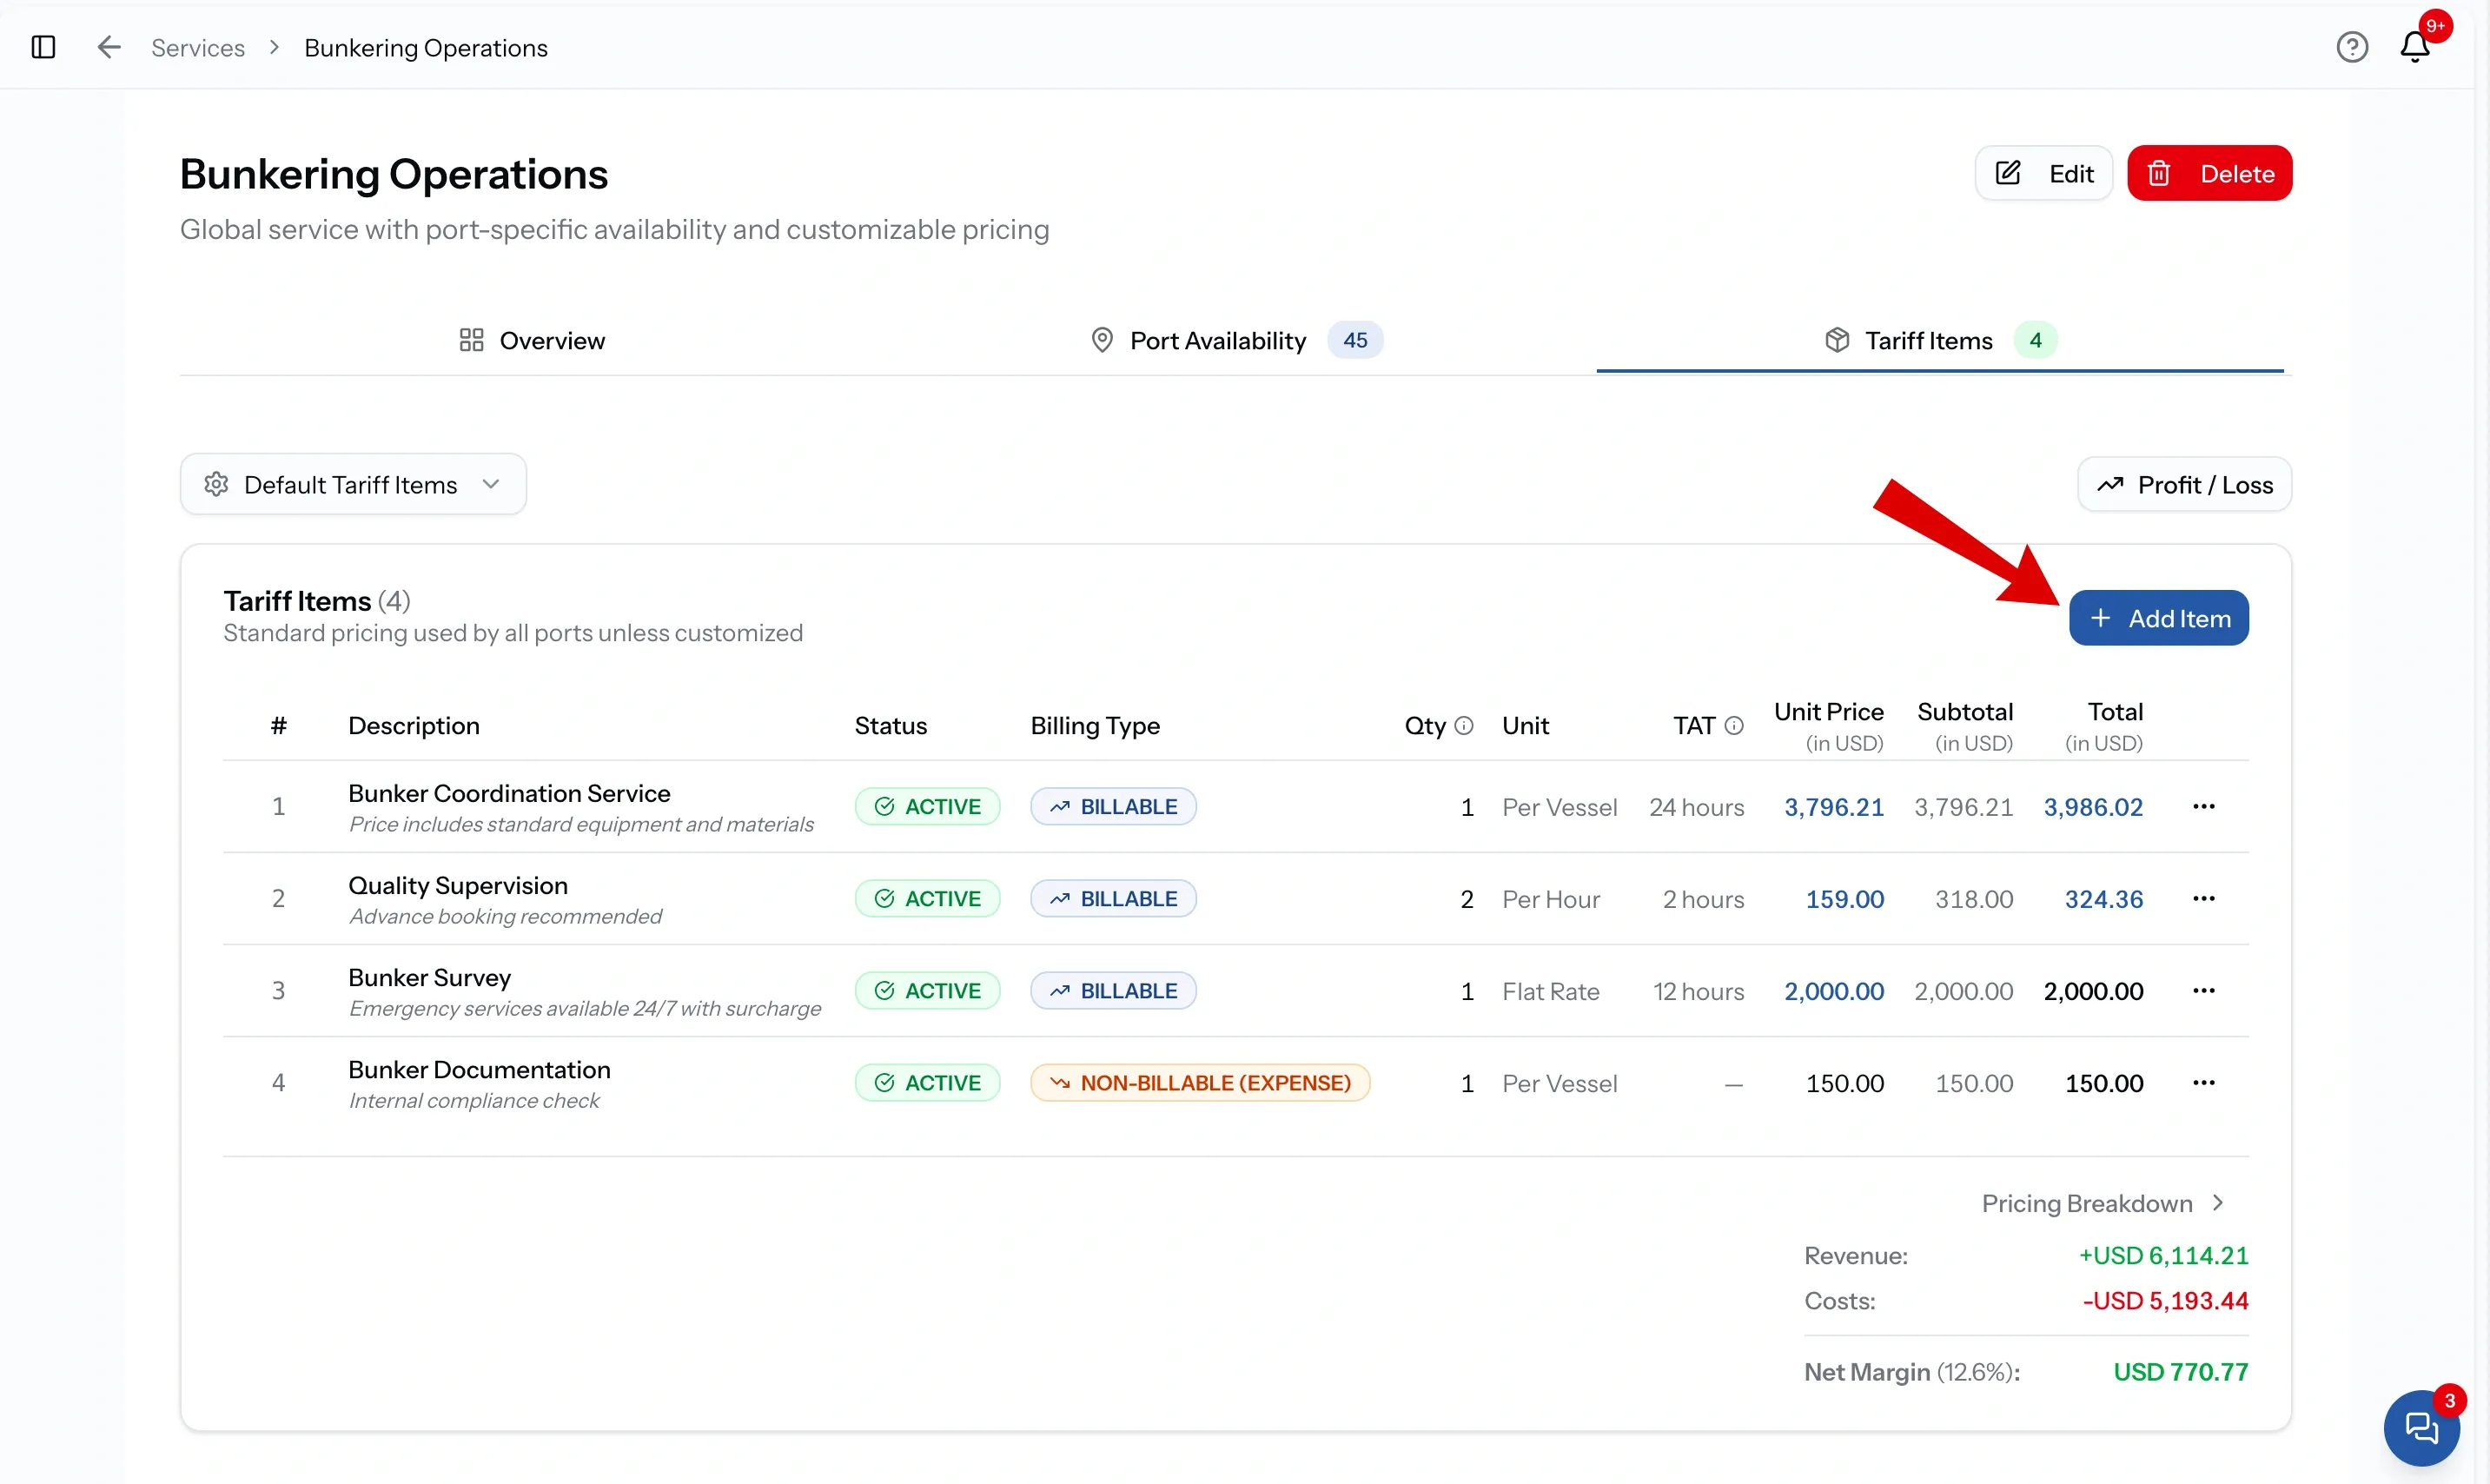Open more options for Bunker Survey row
Screen dimensions: 2490x1484
point(2204,991)
